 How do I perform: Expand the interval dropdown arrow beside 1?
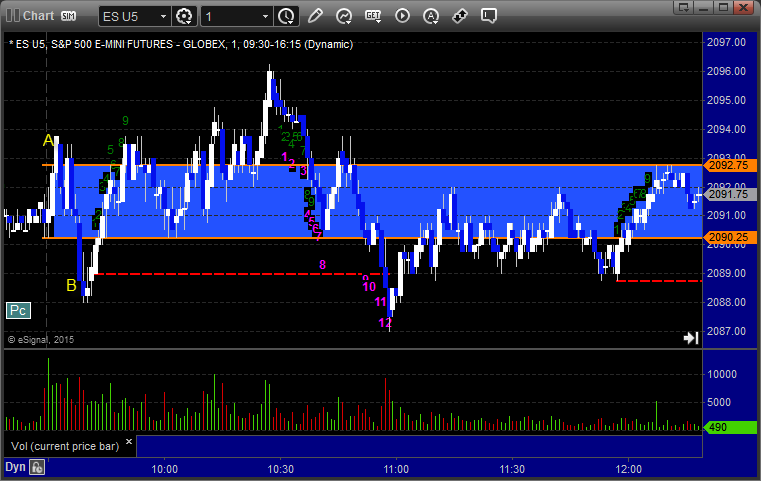click(265, 17)
